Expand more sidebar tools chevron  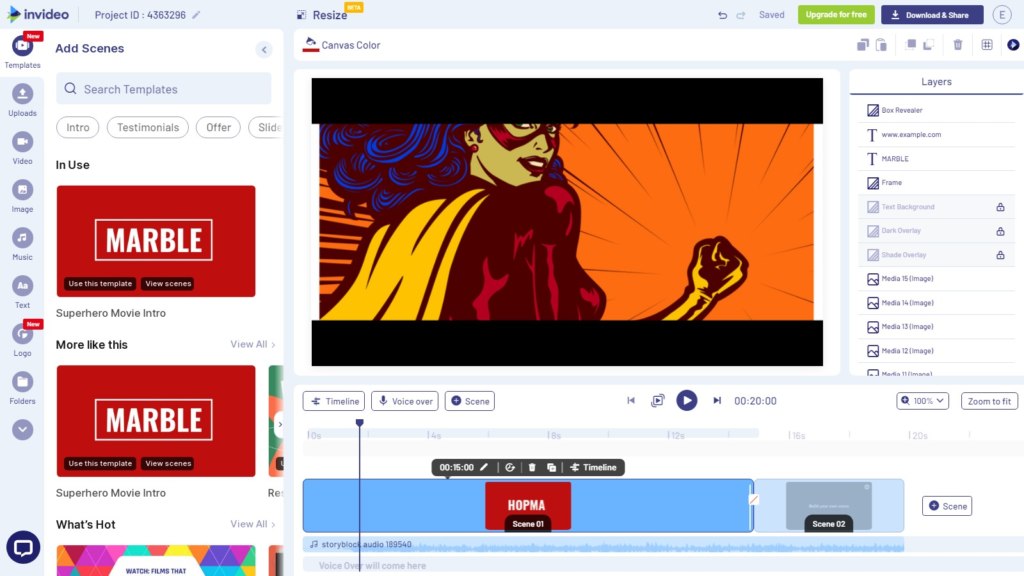(22, 430)
